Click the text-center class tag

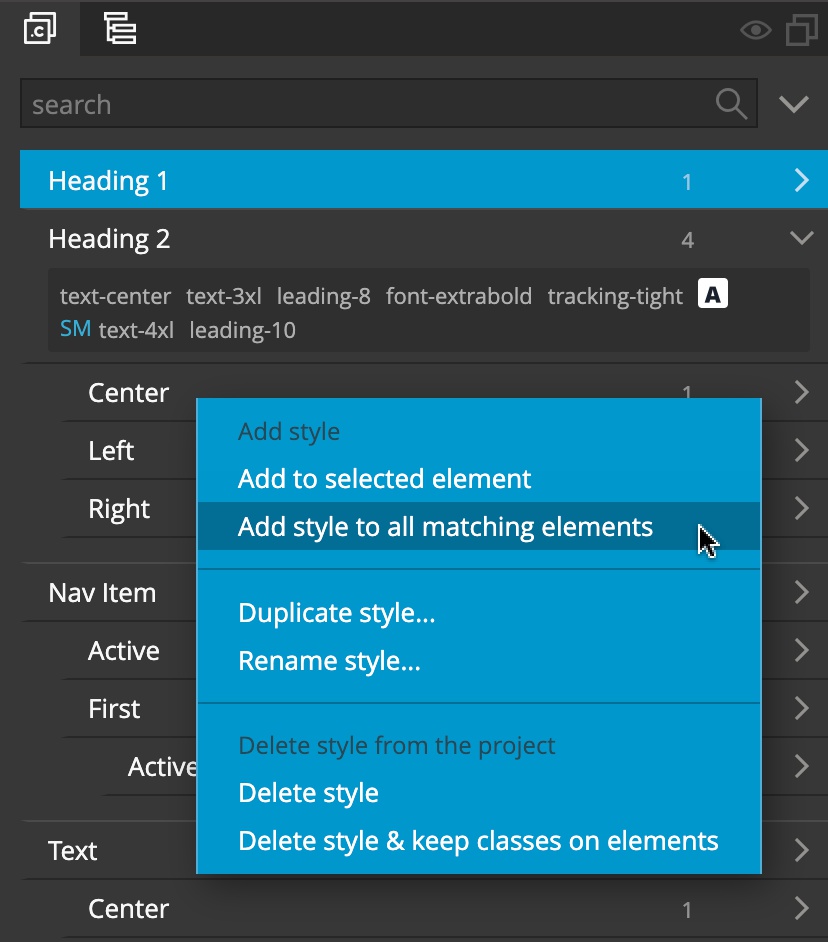click(x=115, y=296)
